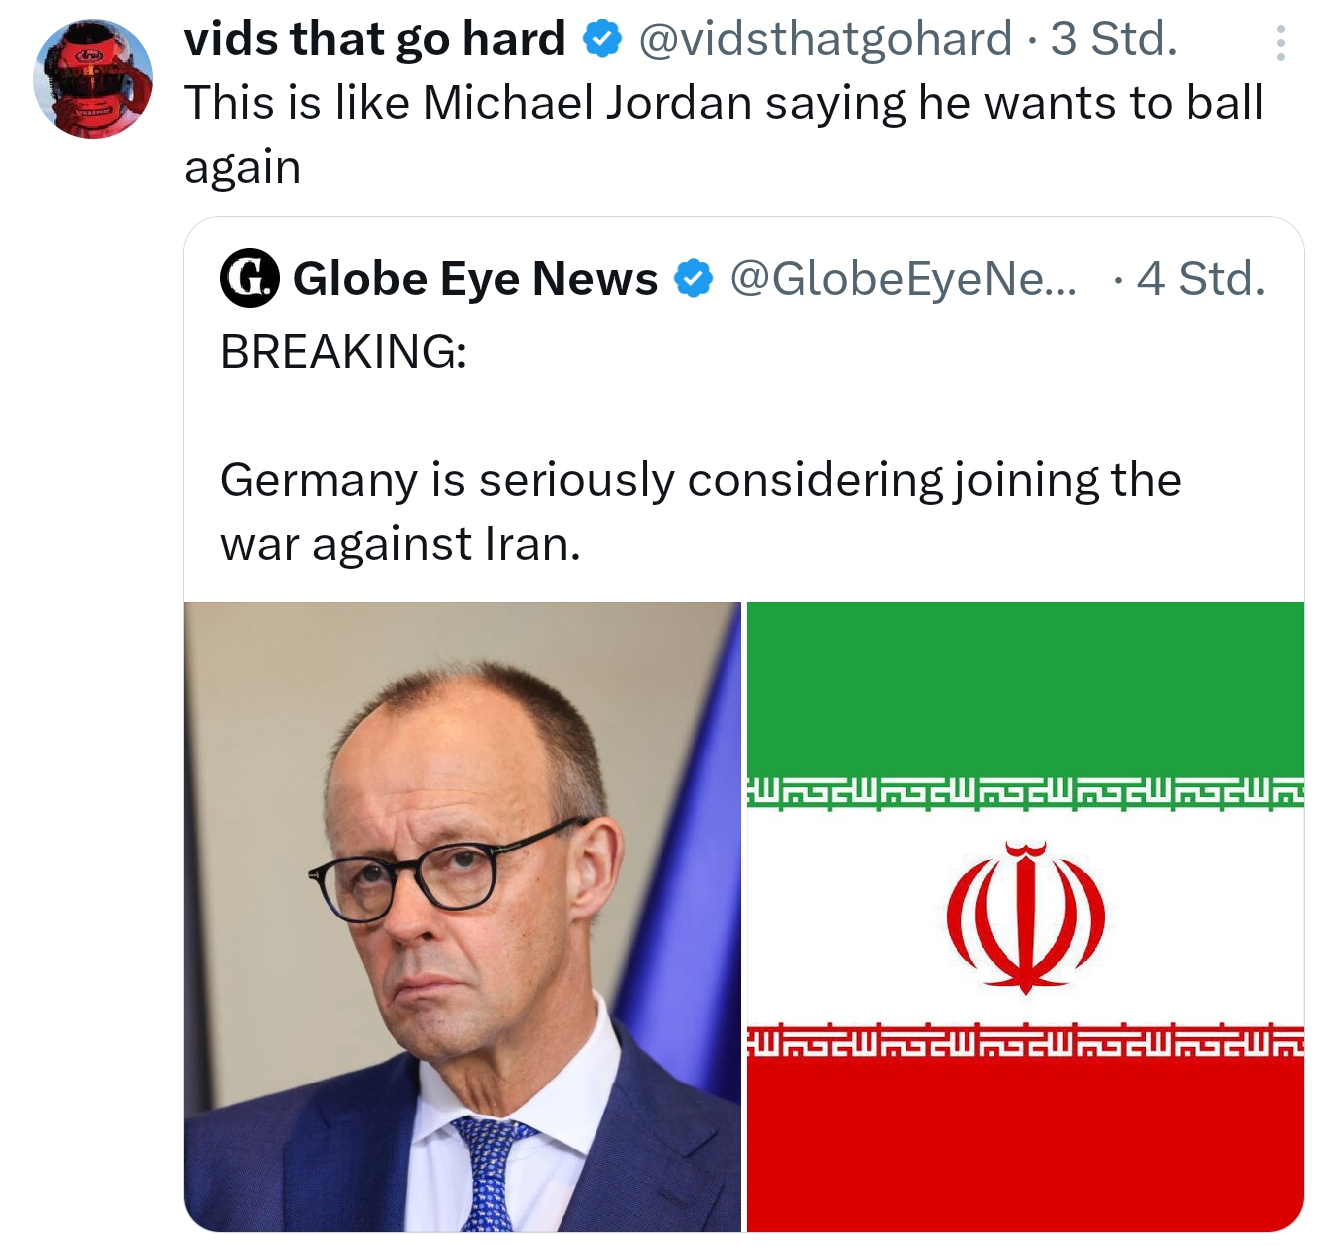Open the 4 Std. timestamp of quoted post
Screen dimensions: 1338x1260
(x=1201, y=279)
